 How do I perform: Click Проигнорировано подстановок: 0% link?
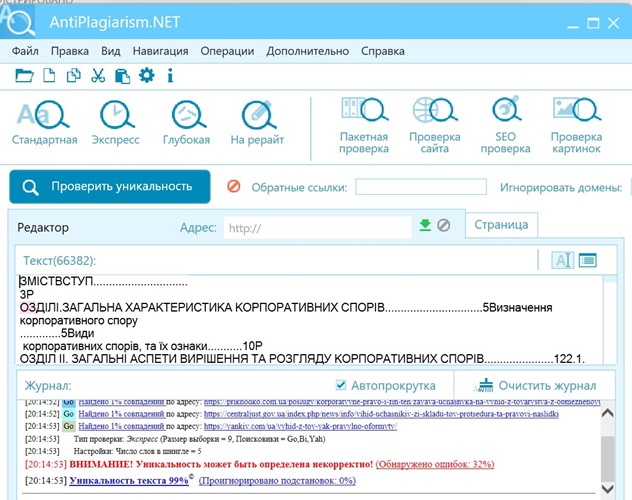click(x=277, y=480)
